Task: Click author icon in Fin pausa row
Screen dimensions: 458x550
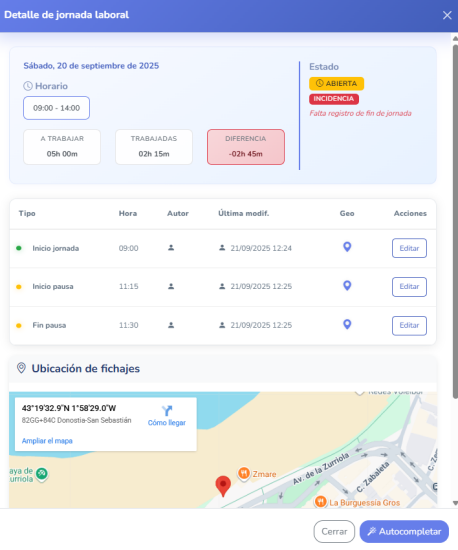Action: point(171,325)
